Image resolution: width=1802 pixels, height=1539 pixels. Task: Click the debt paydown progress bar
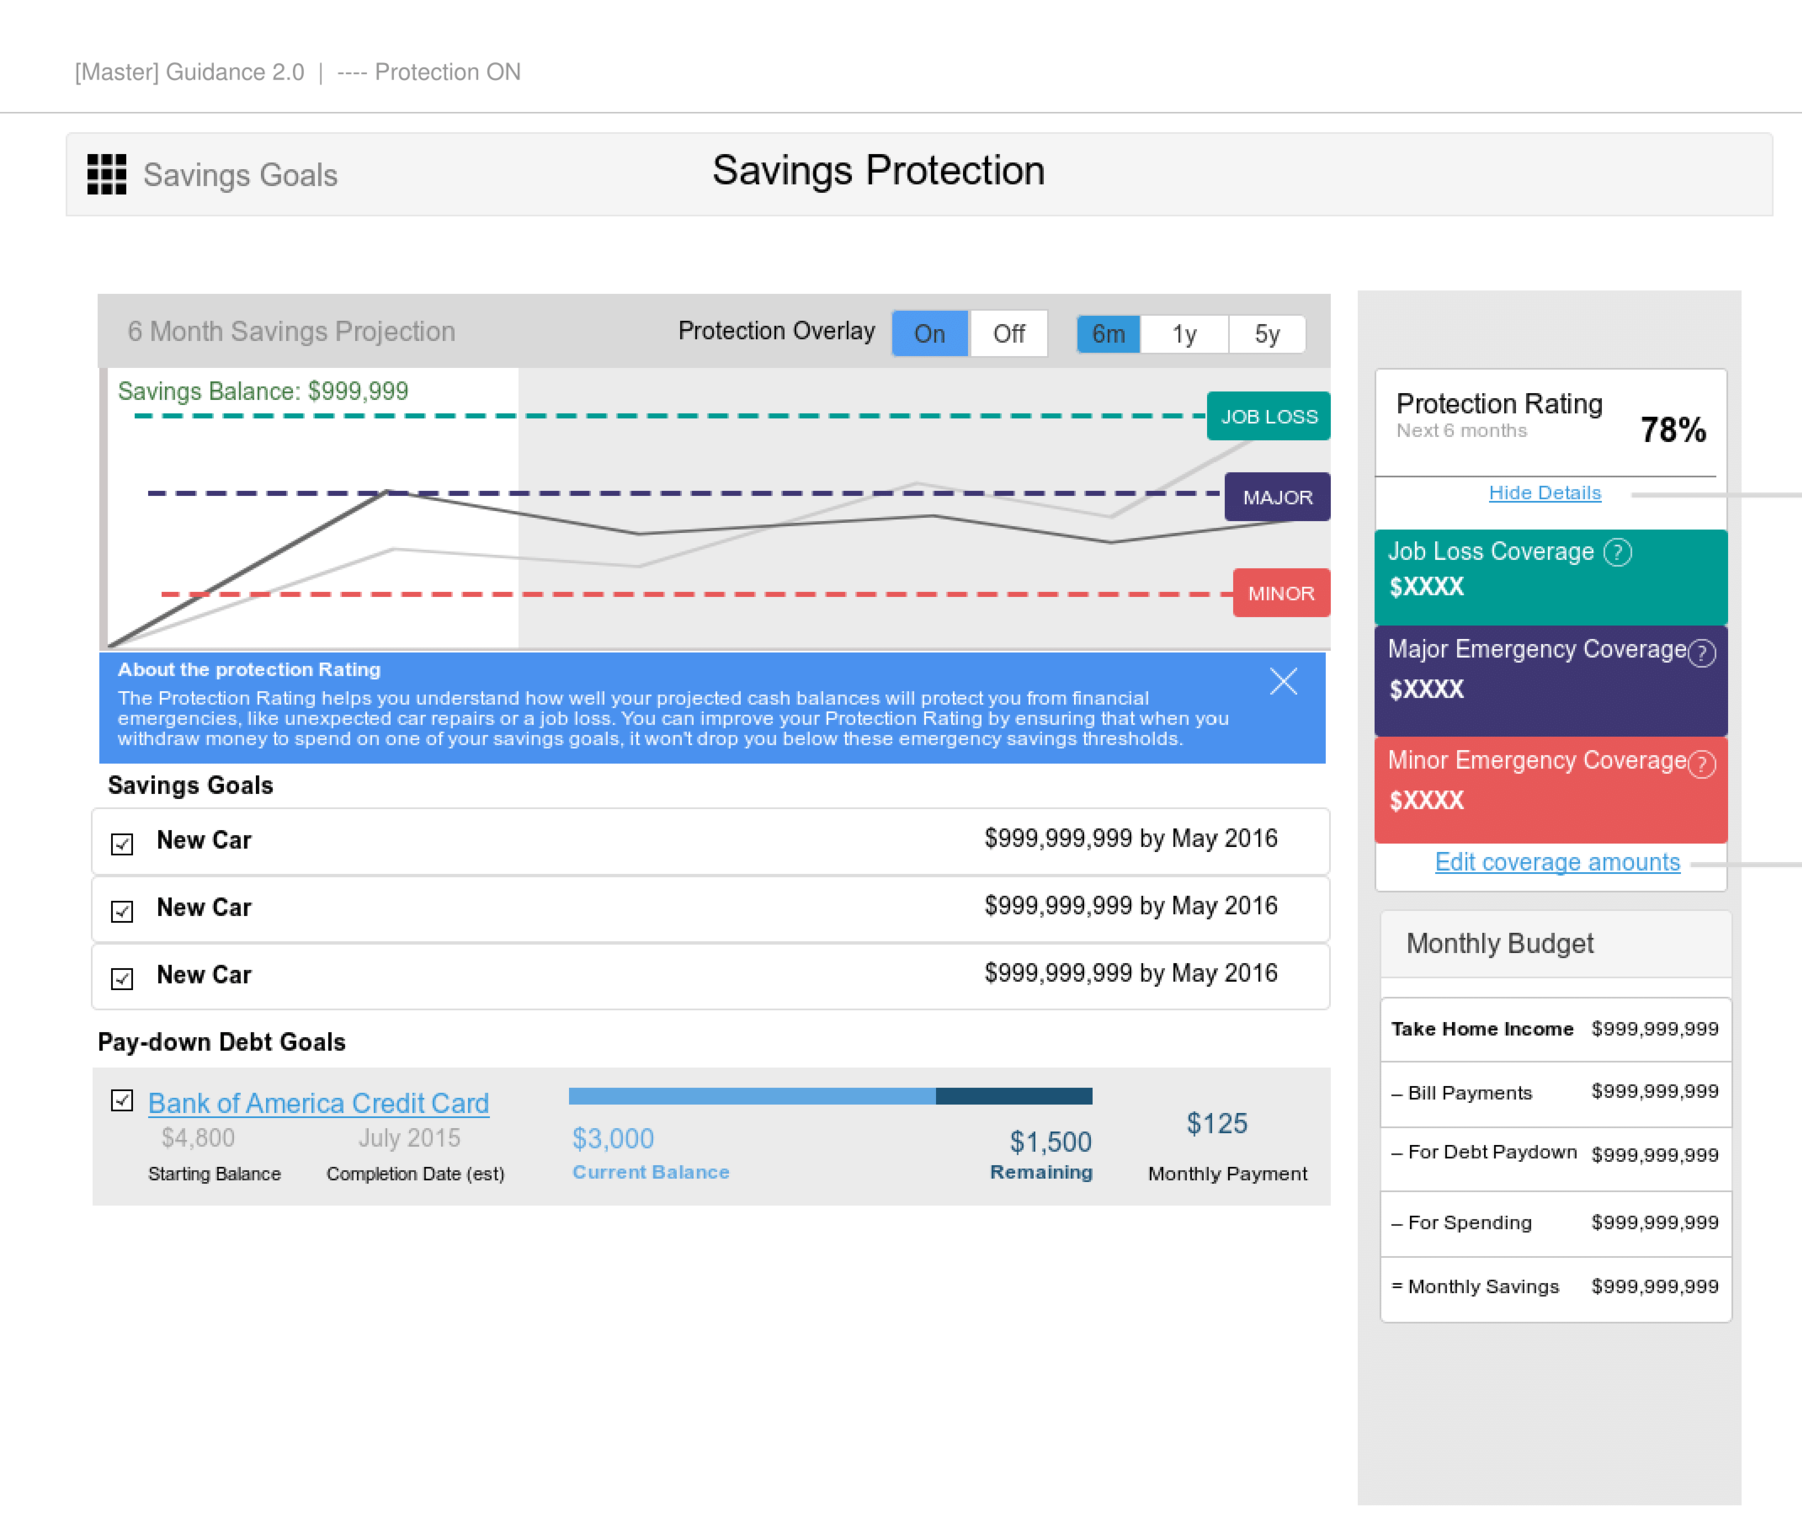[x=830, y=1096]
